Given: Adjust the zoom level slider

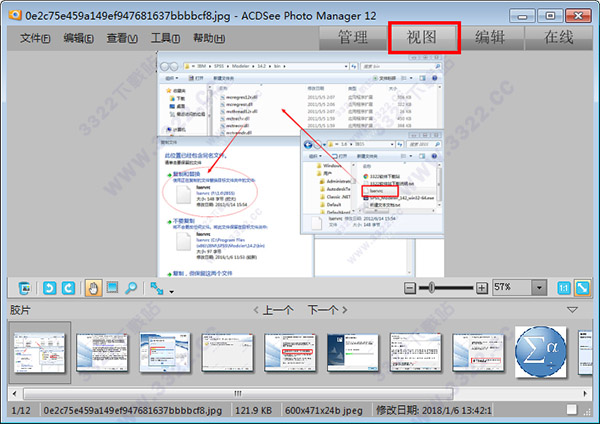Looking at the screenshot, I should [x=432, y=287].
